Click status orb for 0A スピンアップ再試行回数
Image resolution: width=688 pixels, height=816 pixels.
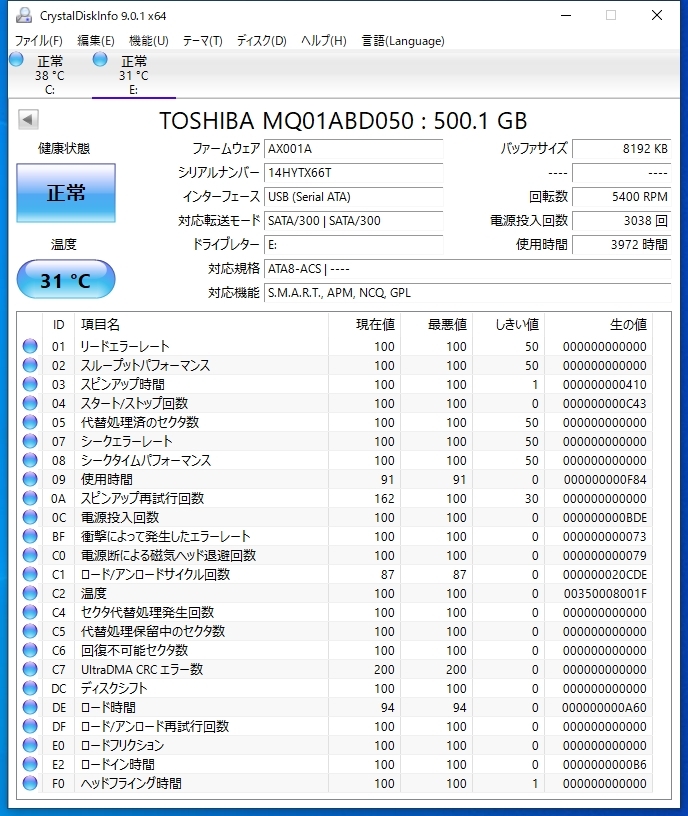(x=30, y=498)
